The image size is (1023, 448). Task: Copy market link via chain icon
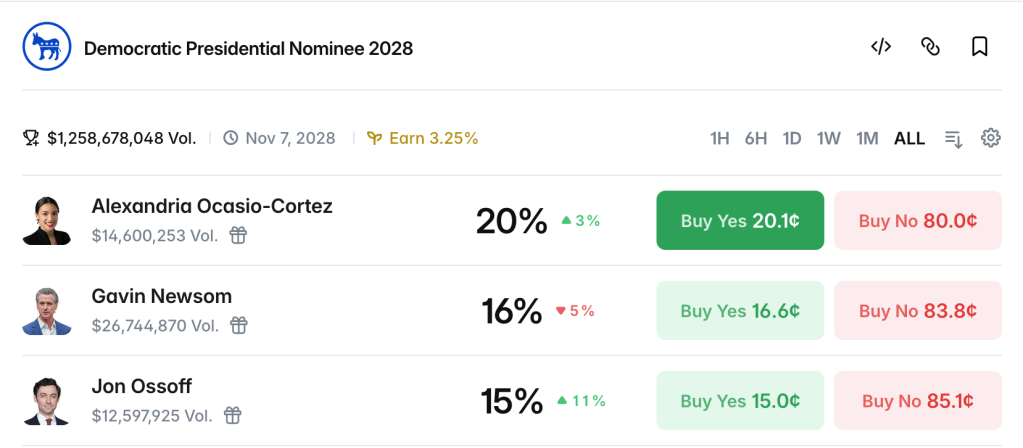(x=930, y=47)
